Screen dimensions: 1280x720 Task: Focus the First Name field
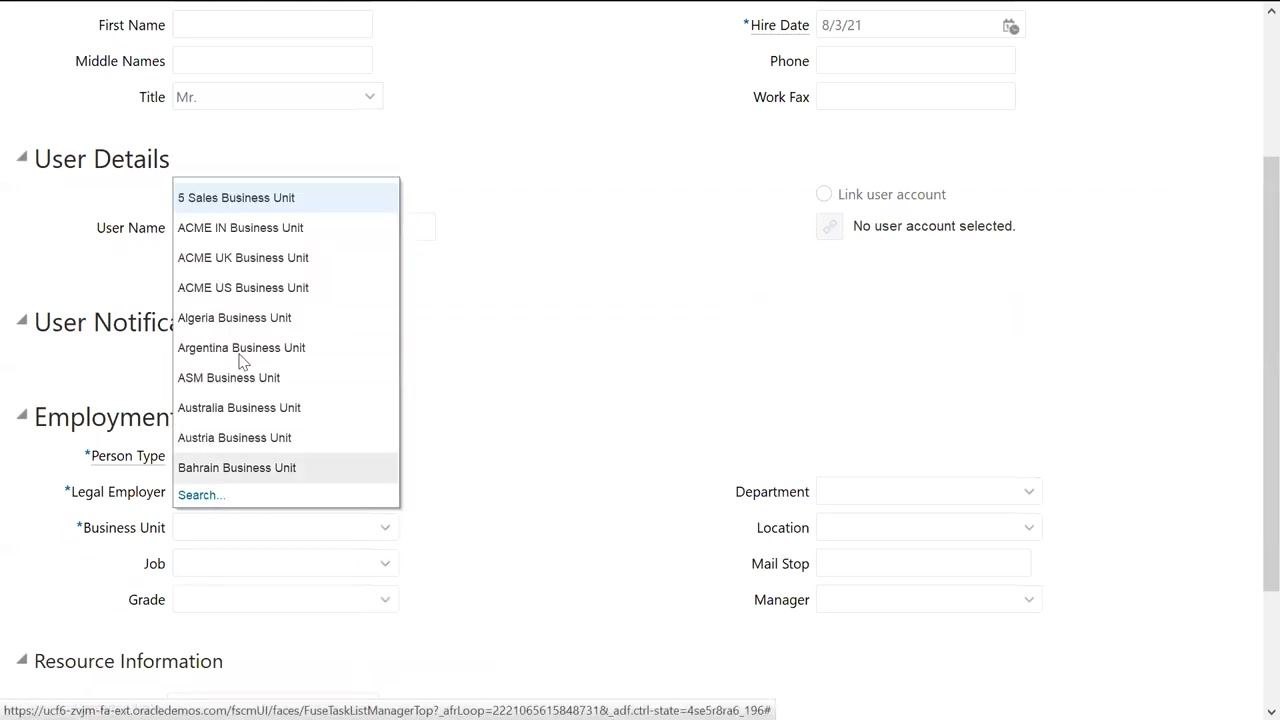[x=272, y=25]
